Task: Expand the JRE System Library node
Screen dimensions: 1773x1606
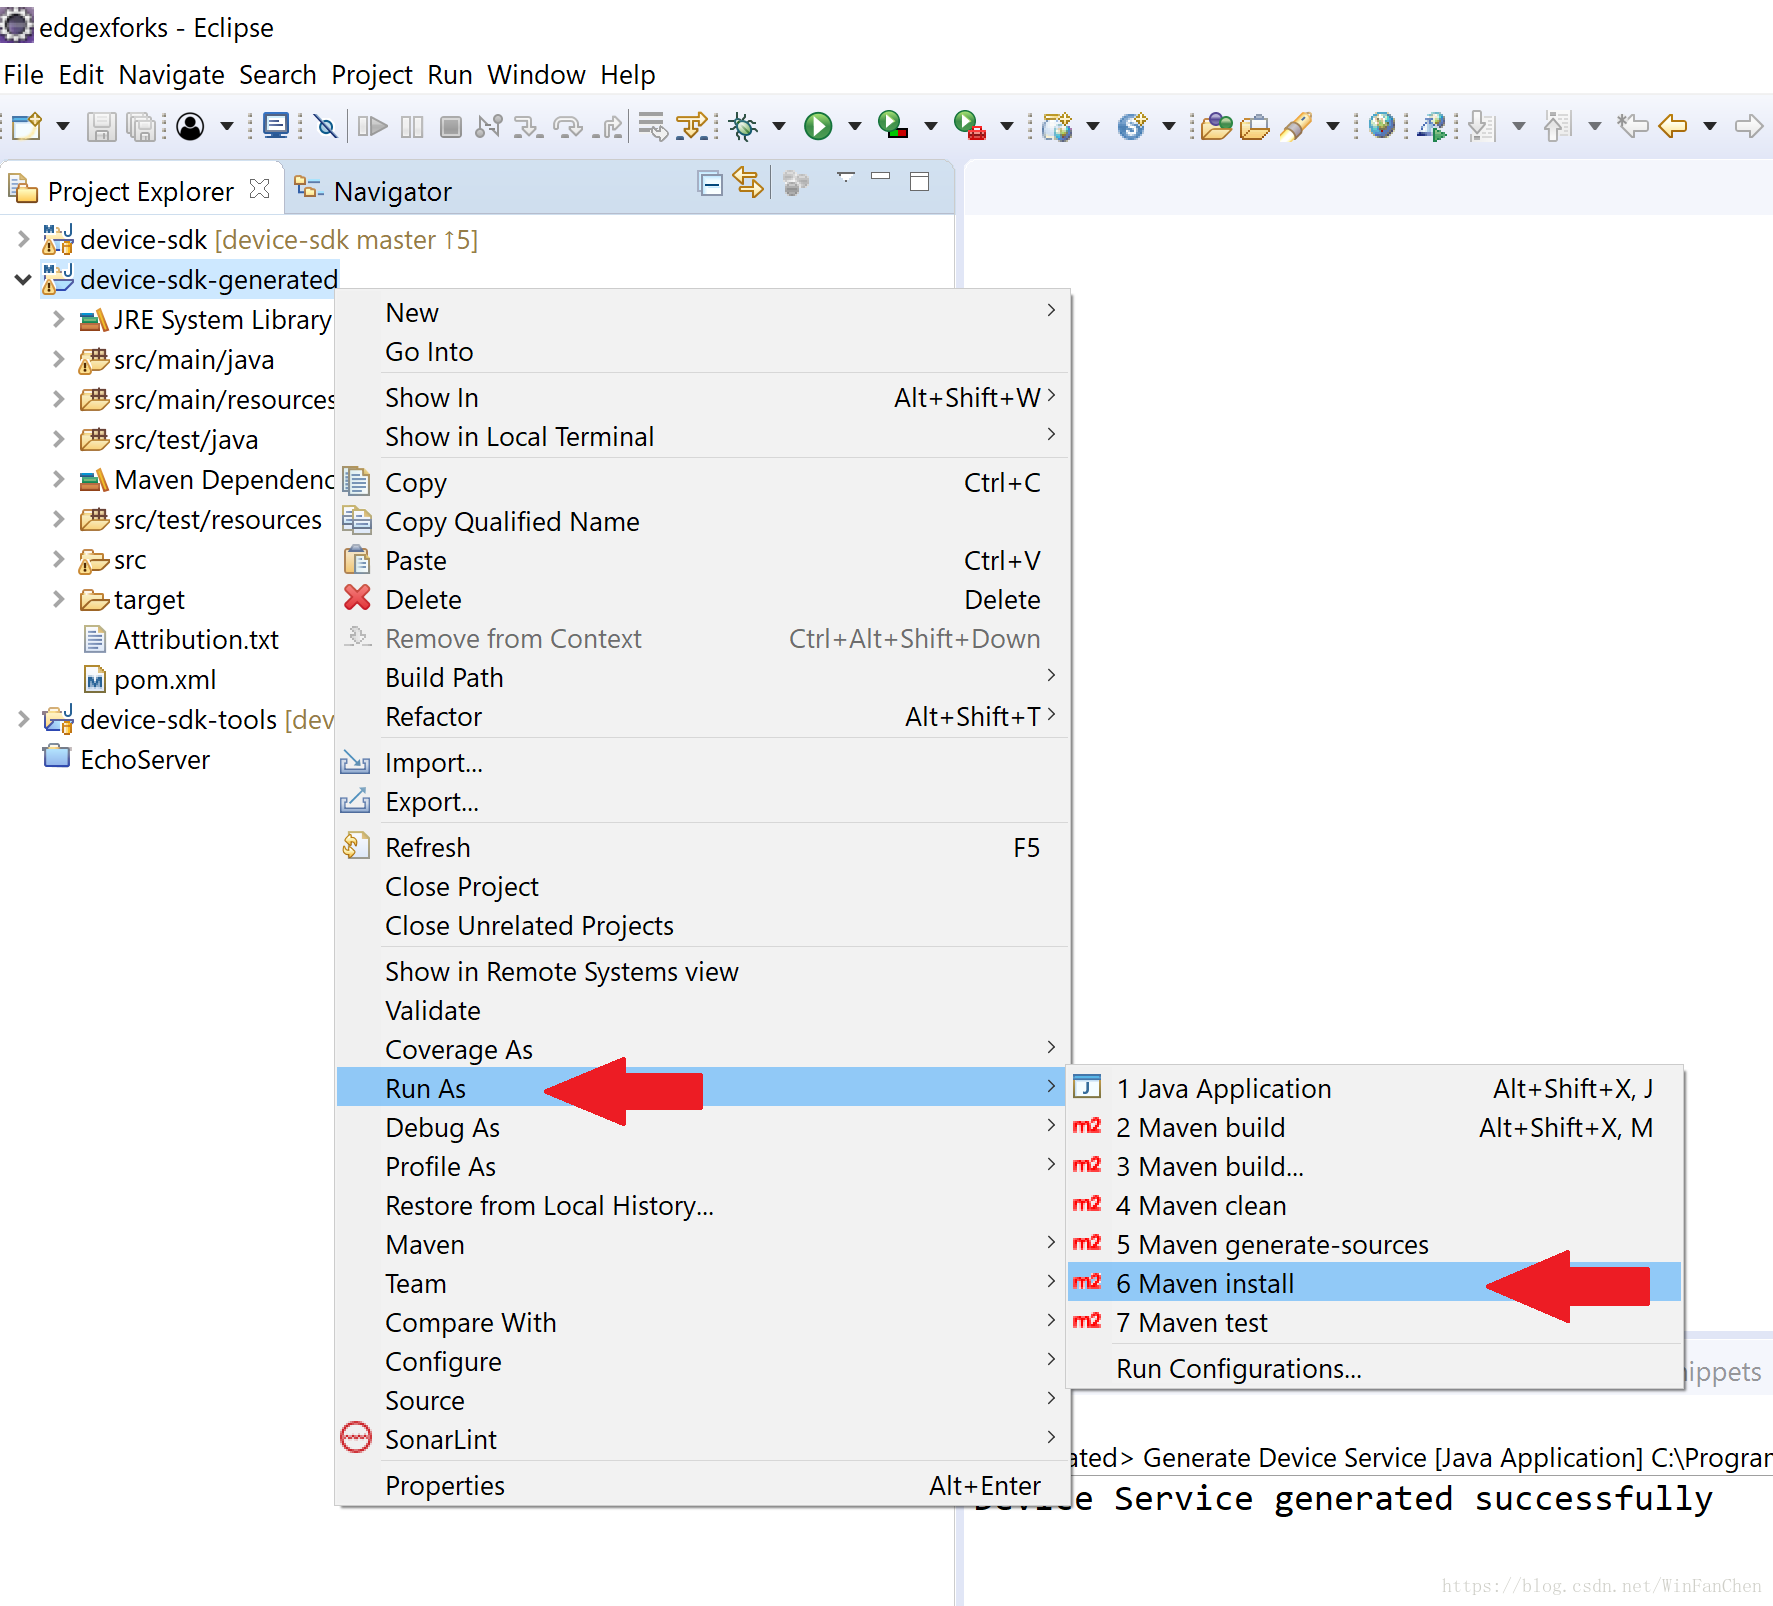Action: (x=58, y=319)
